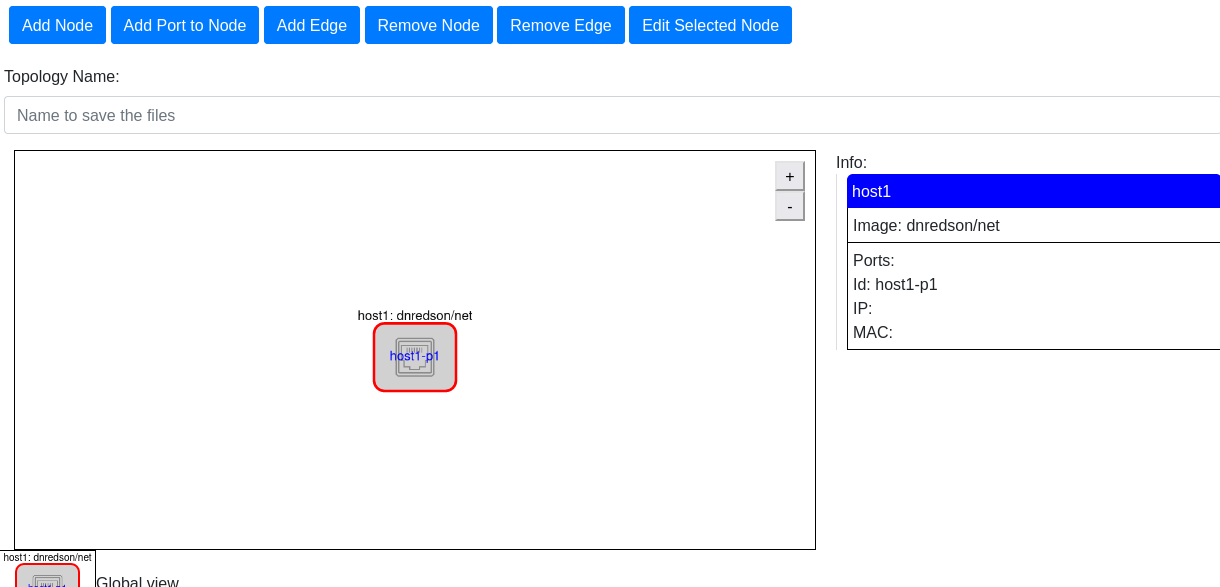1220x587 pixels.
Task: Click Remove Node in the toolbar
Action: 428,25
